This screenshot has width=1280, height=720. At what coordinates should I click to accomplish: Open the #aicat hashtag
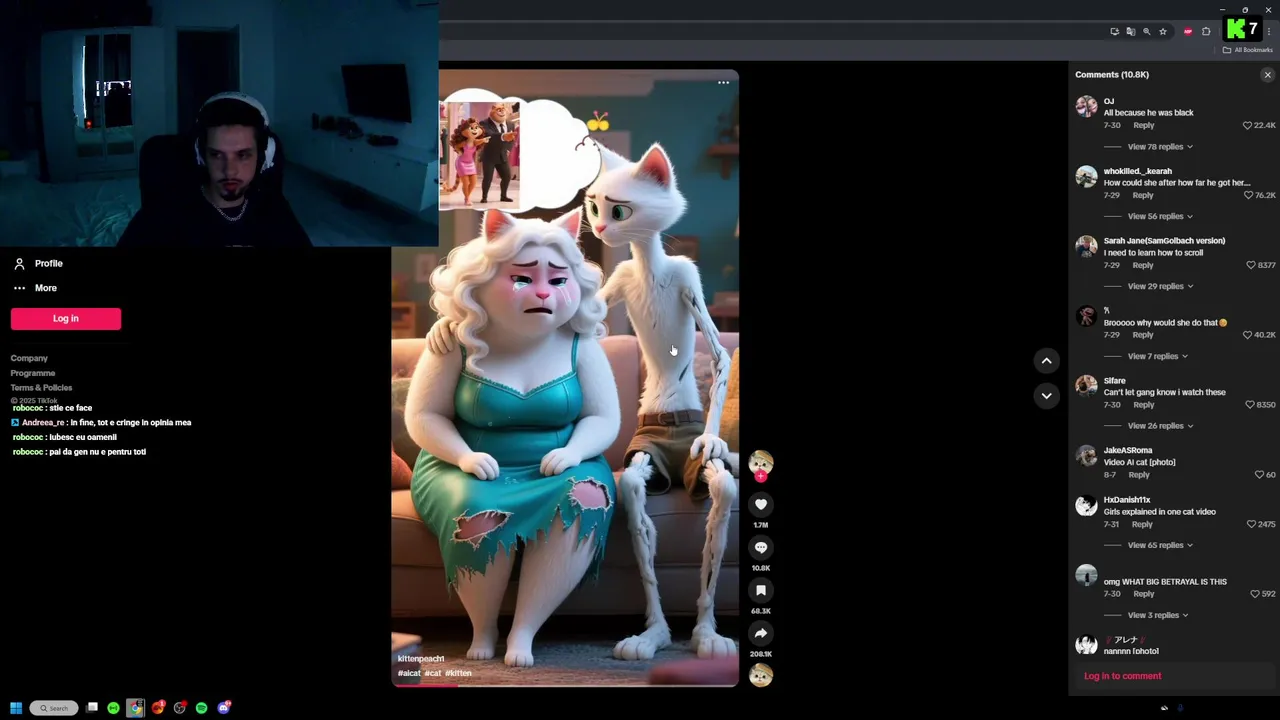tap(409, 673)
